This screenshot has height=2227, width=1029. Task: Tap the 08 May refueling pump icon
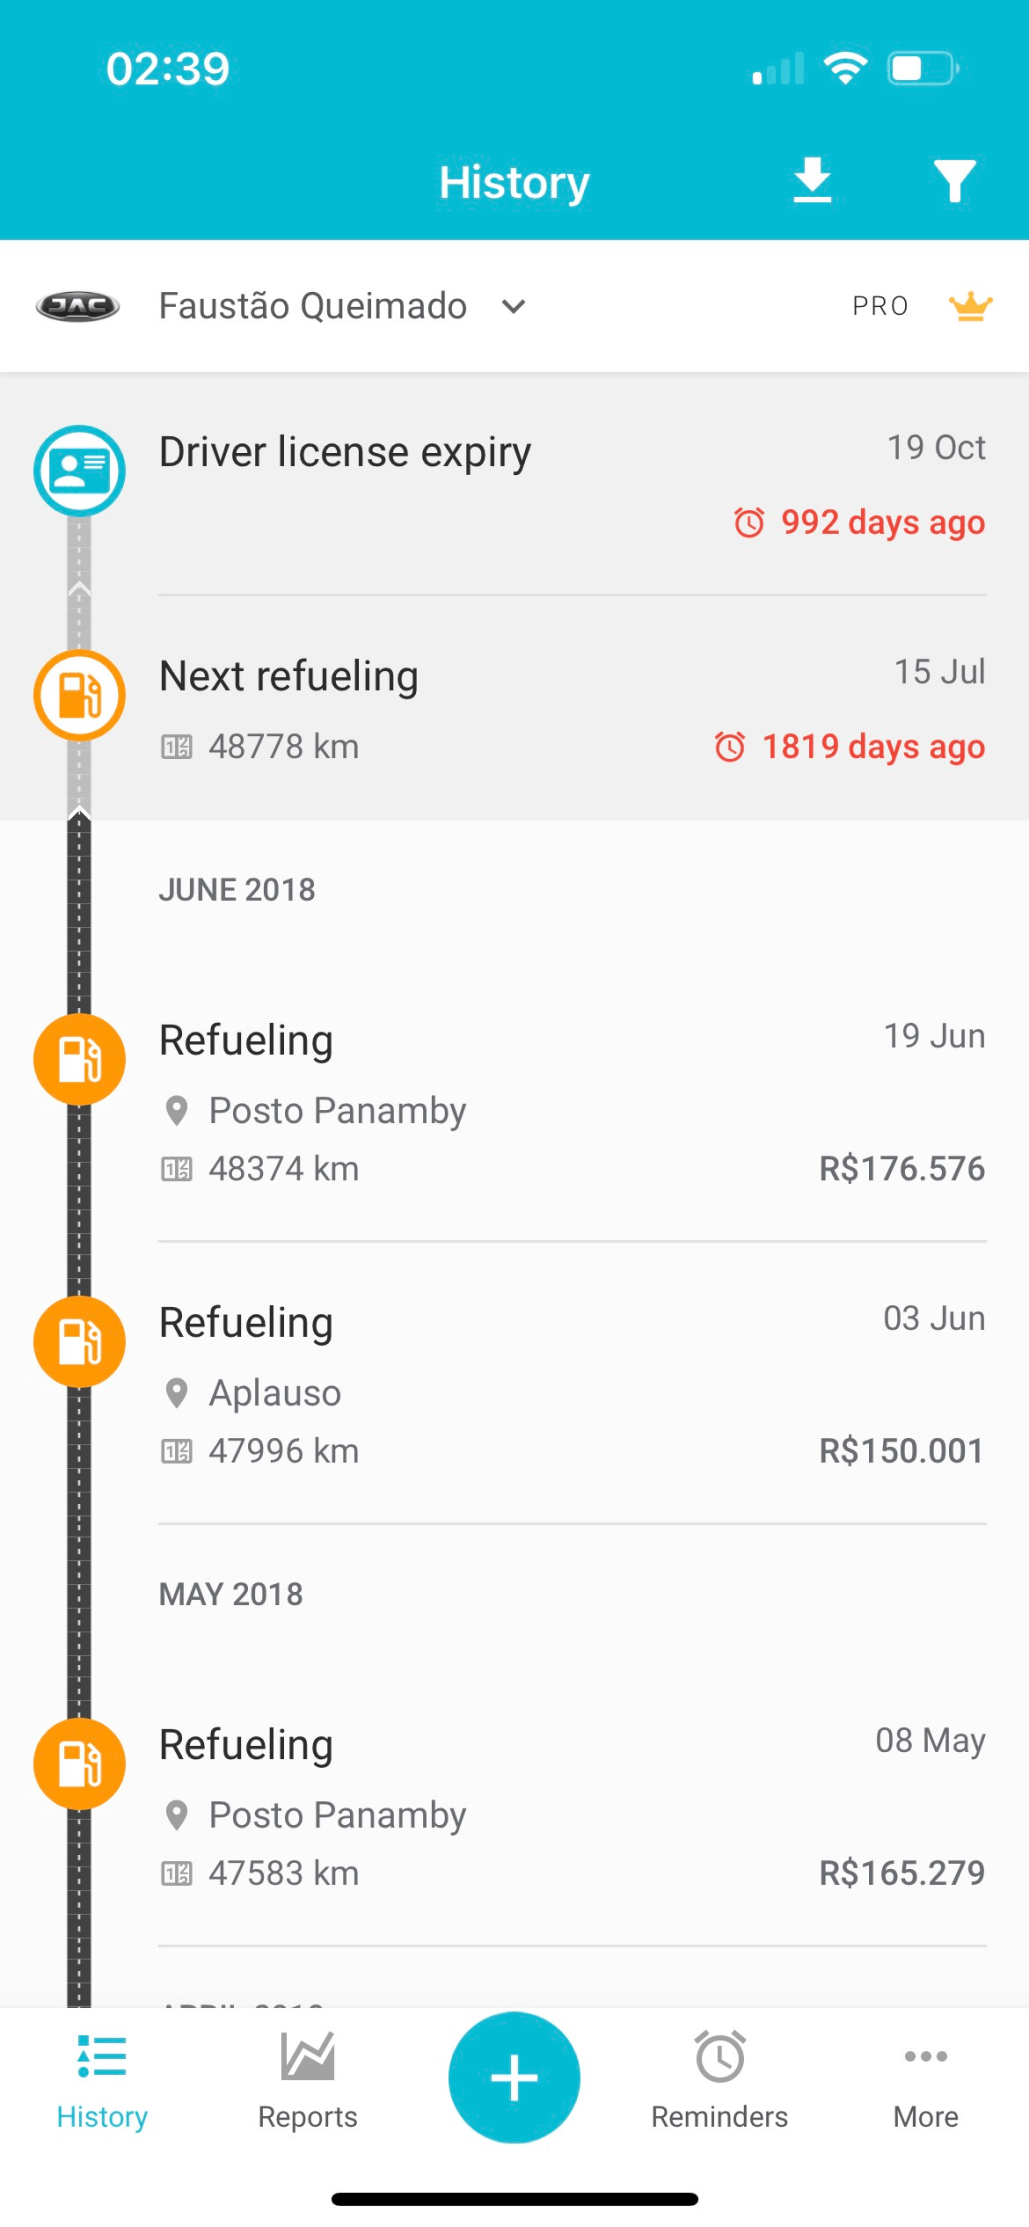click(79, 1763)
